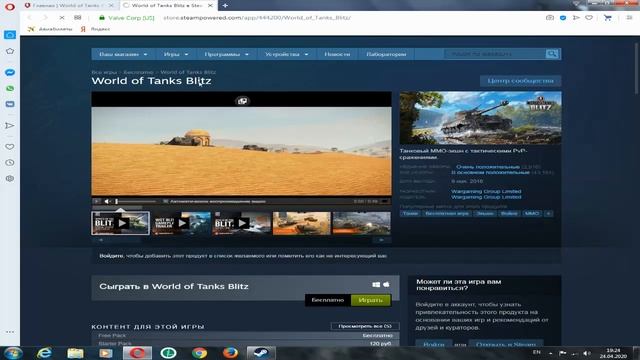
Task: Toggle video fullscreen icon at player right
Action: [385, 201]
